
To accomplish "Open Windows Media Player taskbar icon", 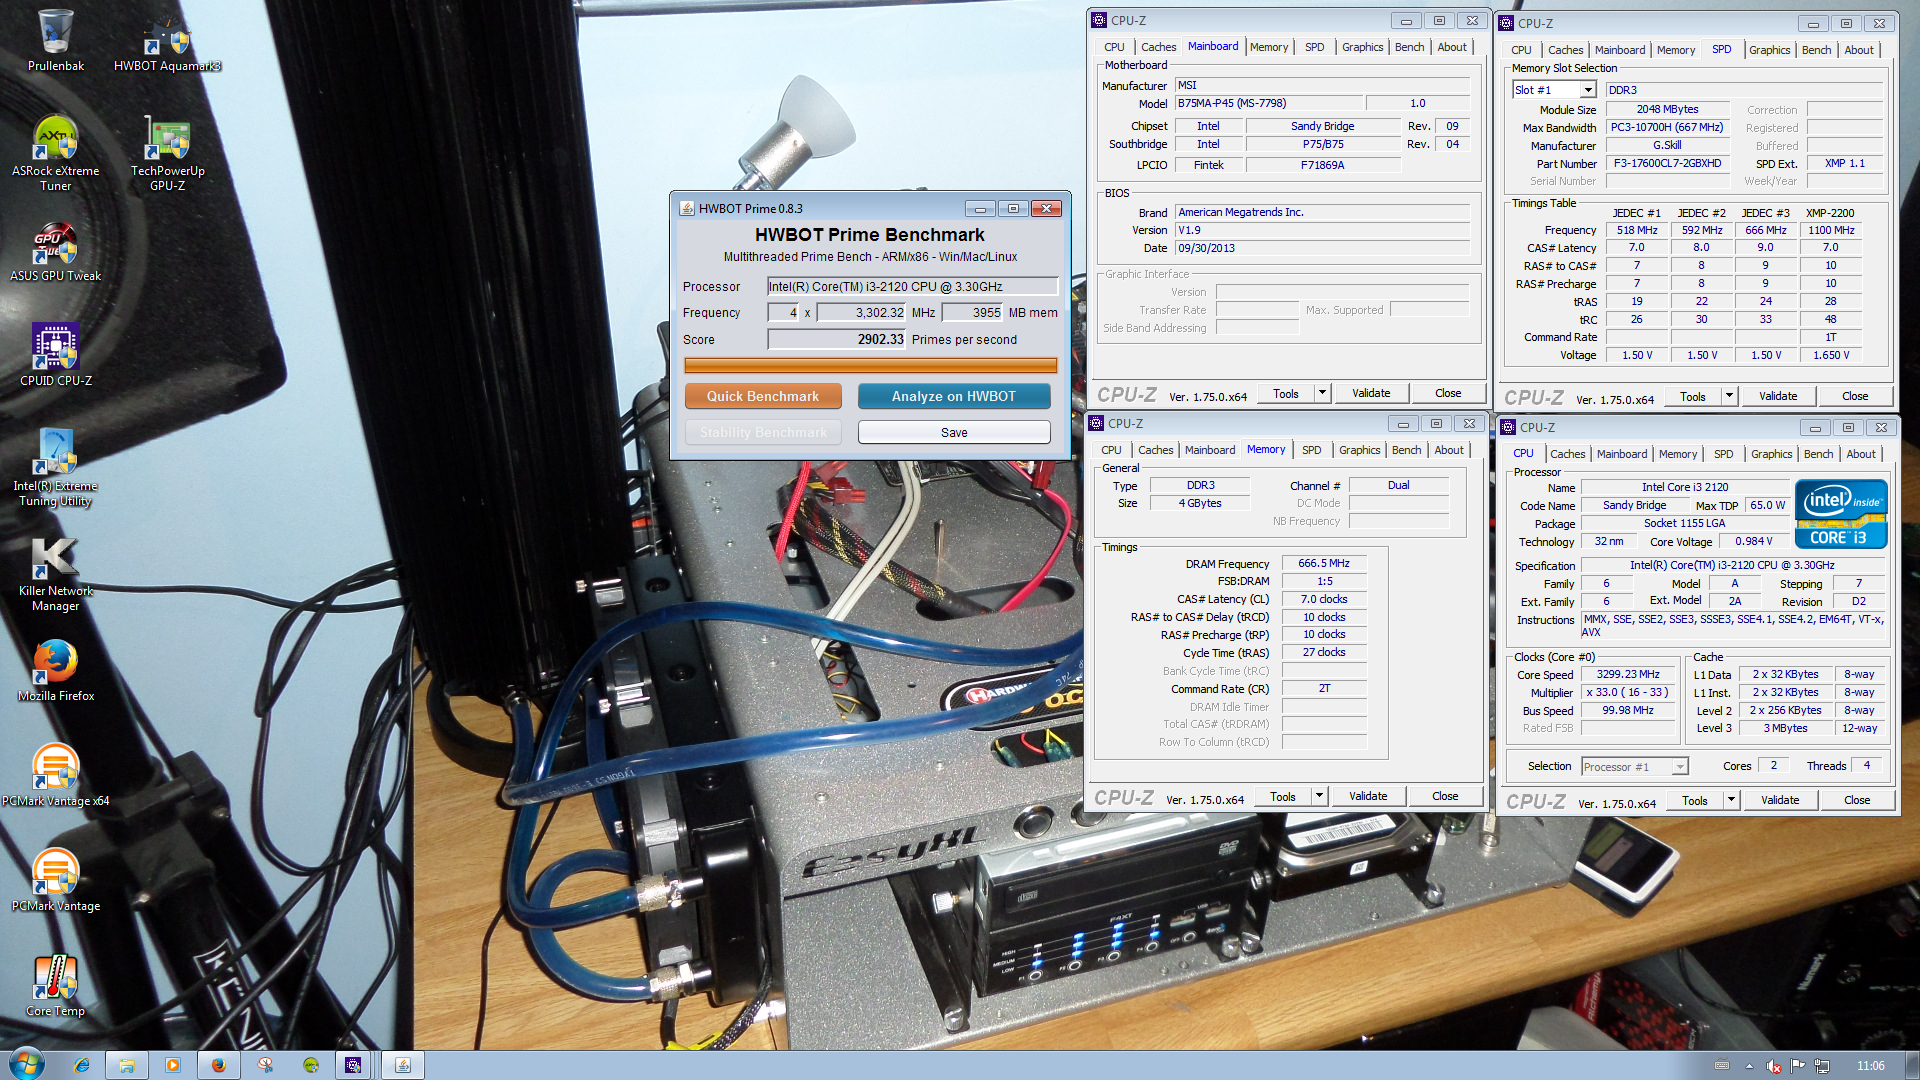I will click(173, 1065).
